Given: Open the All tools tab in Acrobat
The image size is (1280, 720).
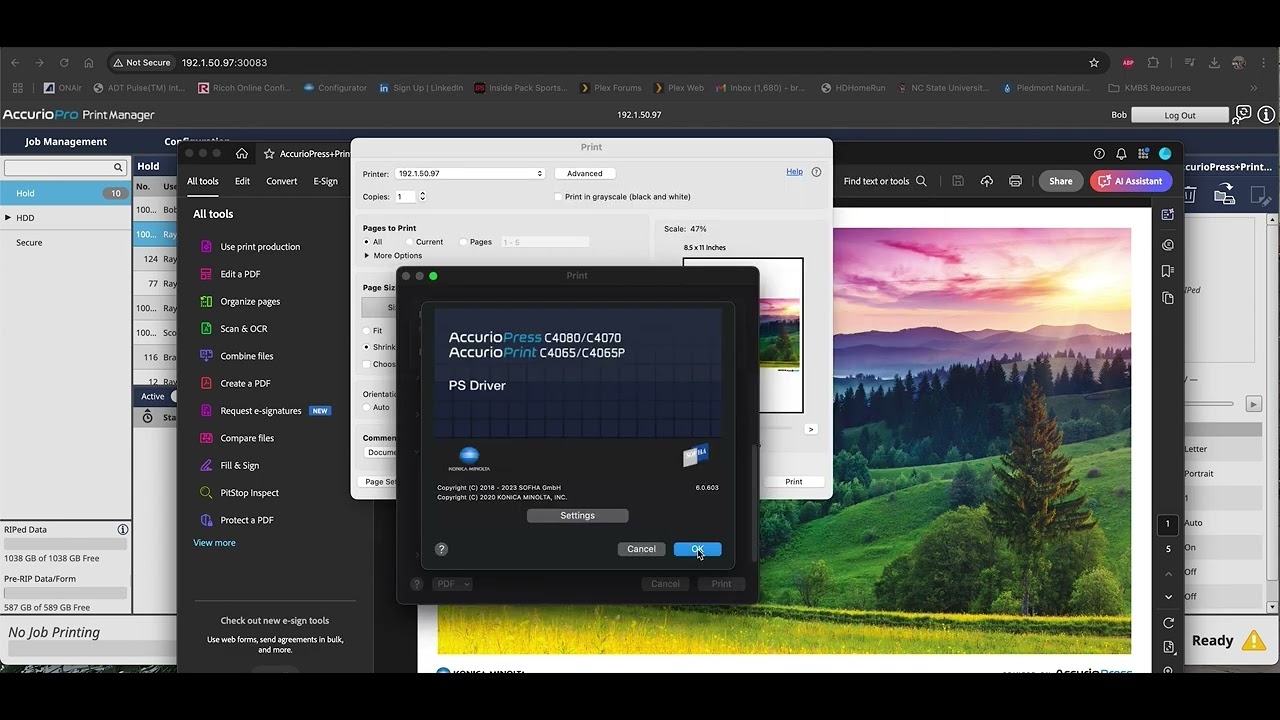Looking at the screenshot, I should point(203,181).
